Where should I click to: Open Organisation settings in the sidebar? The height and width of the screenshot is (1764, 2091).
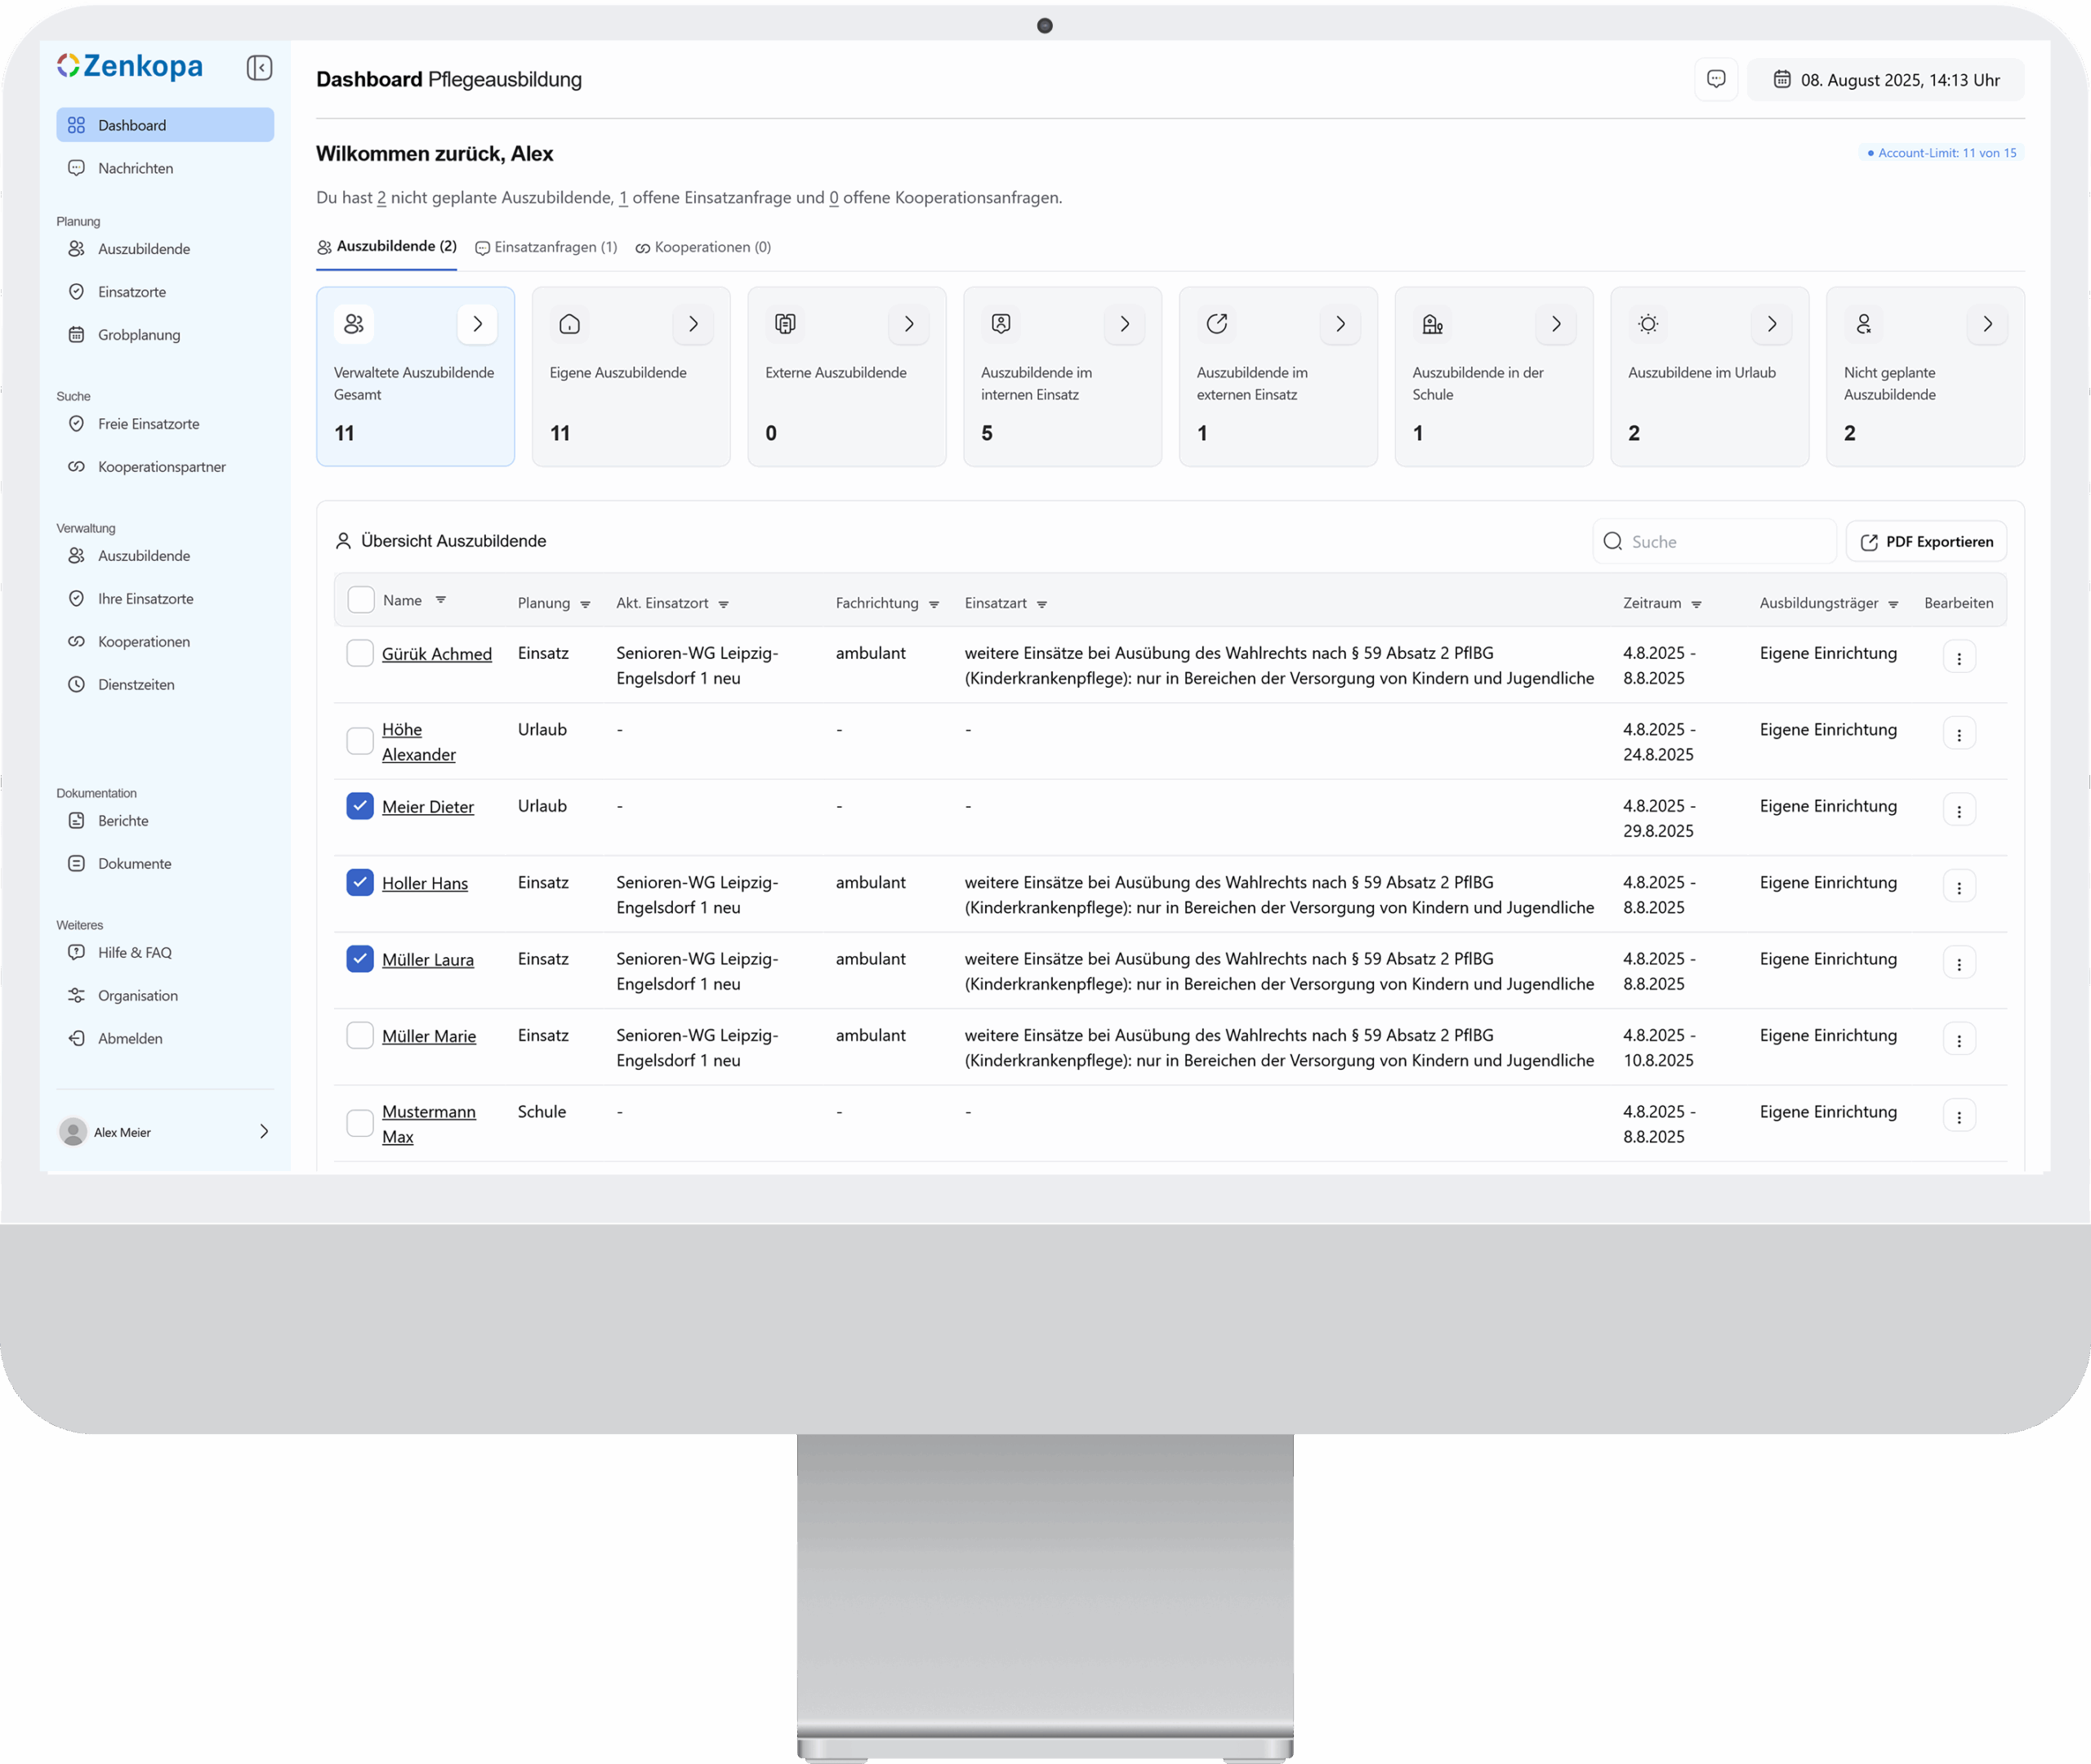137,996
